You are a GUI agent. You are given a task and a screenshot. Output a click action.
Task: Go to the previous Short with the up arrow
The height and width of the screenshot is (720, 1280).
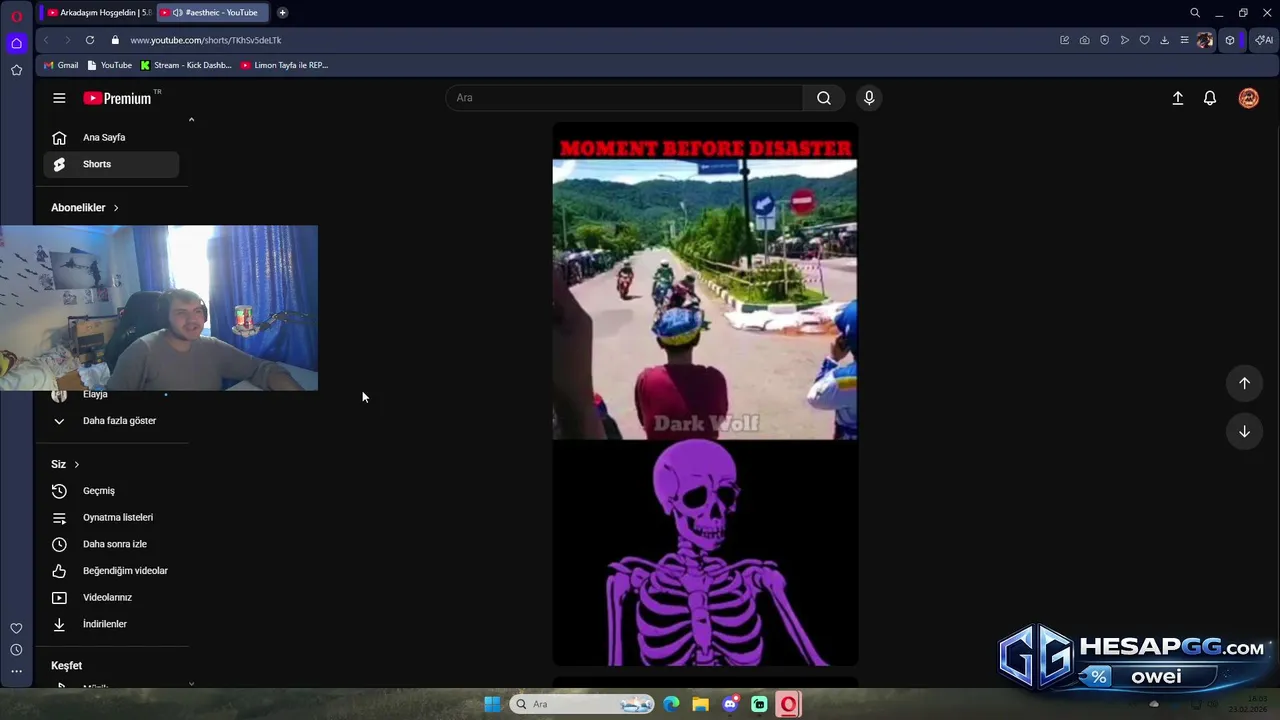click(1244, 383)
